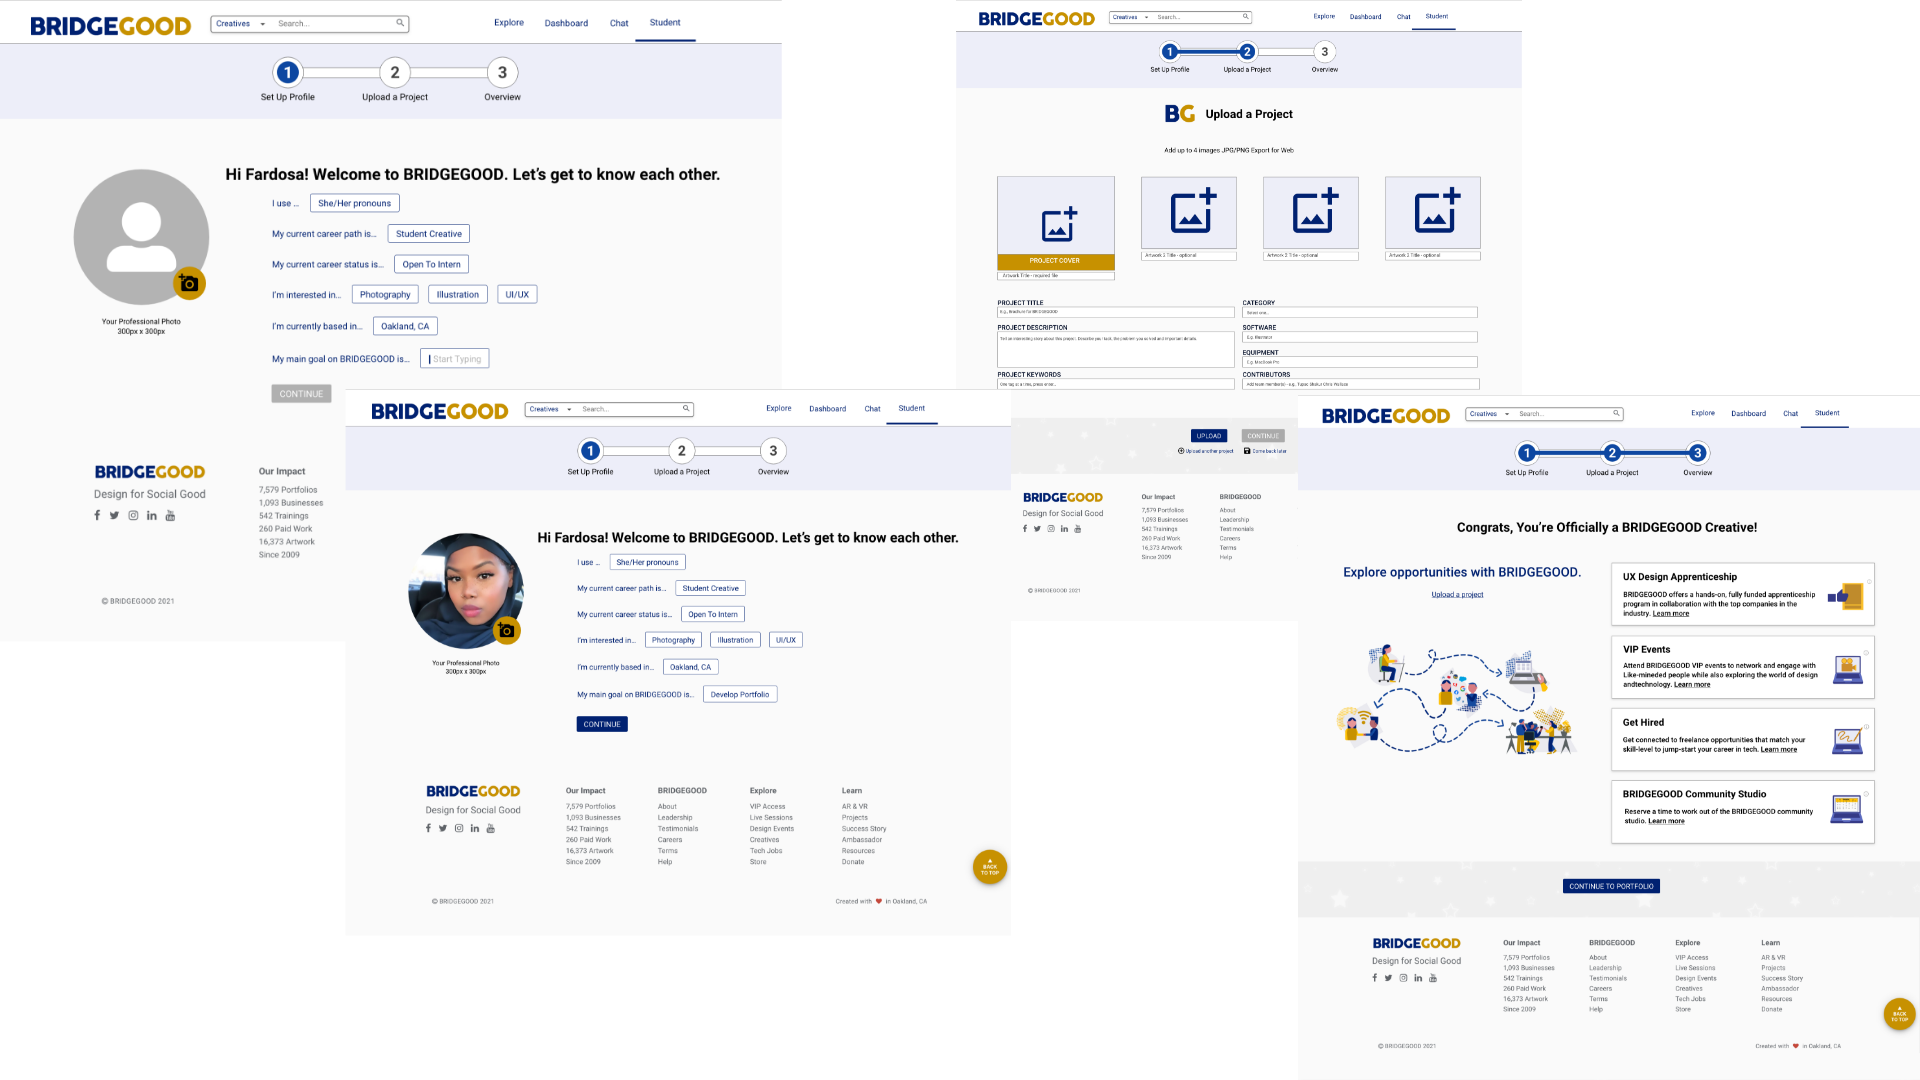
Task: Click the Project Title input field
Action: [1115, 312]
